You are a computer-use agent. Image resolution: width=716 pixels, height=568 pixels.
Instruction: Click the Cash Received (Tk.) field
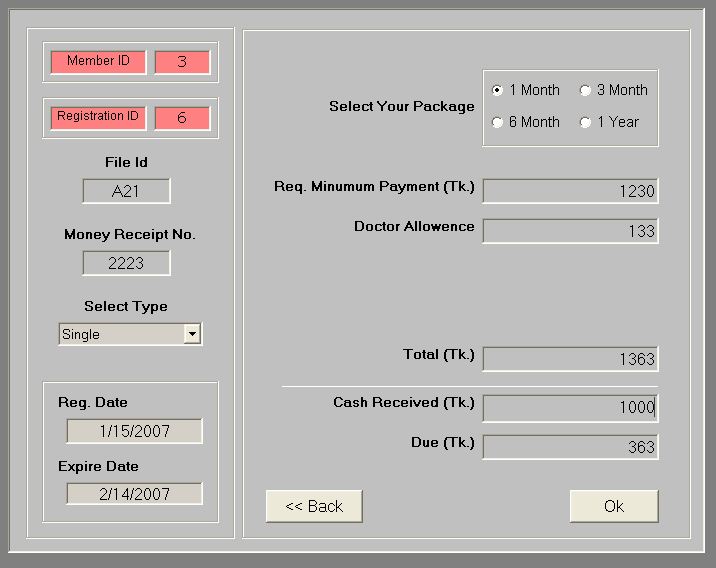click(x=570, y=407)
